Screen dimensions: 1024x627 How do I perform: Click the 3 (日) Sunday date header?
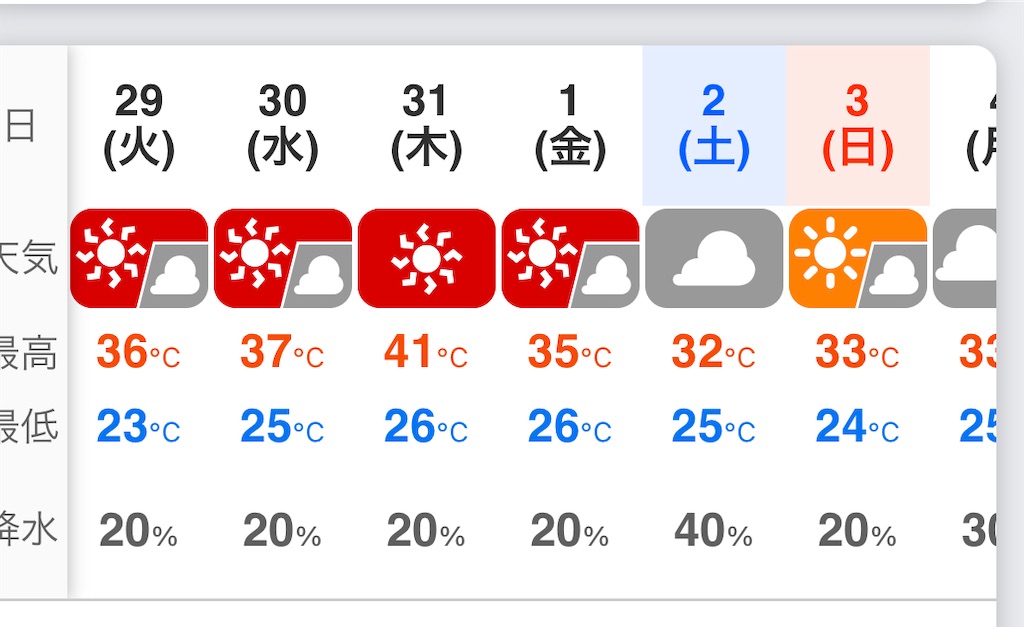[x=857, y=126]
